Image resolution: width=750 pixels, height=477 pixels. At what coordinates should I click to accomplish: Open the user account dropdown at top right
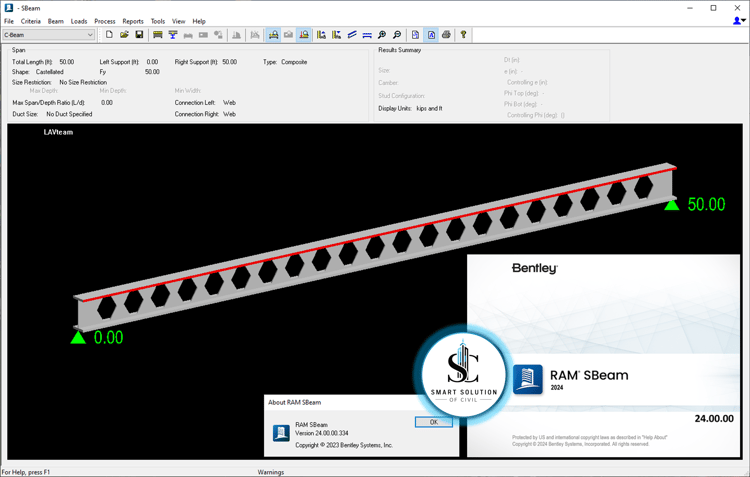point(739,21)
